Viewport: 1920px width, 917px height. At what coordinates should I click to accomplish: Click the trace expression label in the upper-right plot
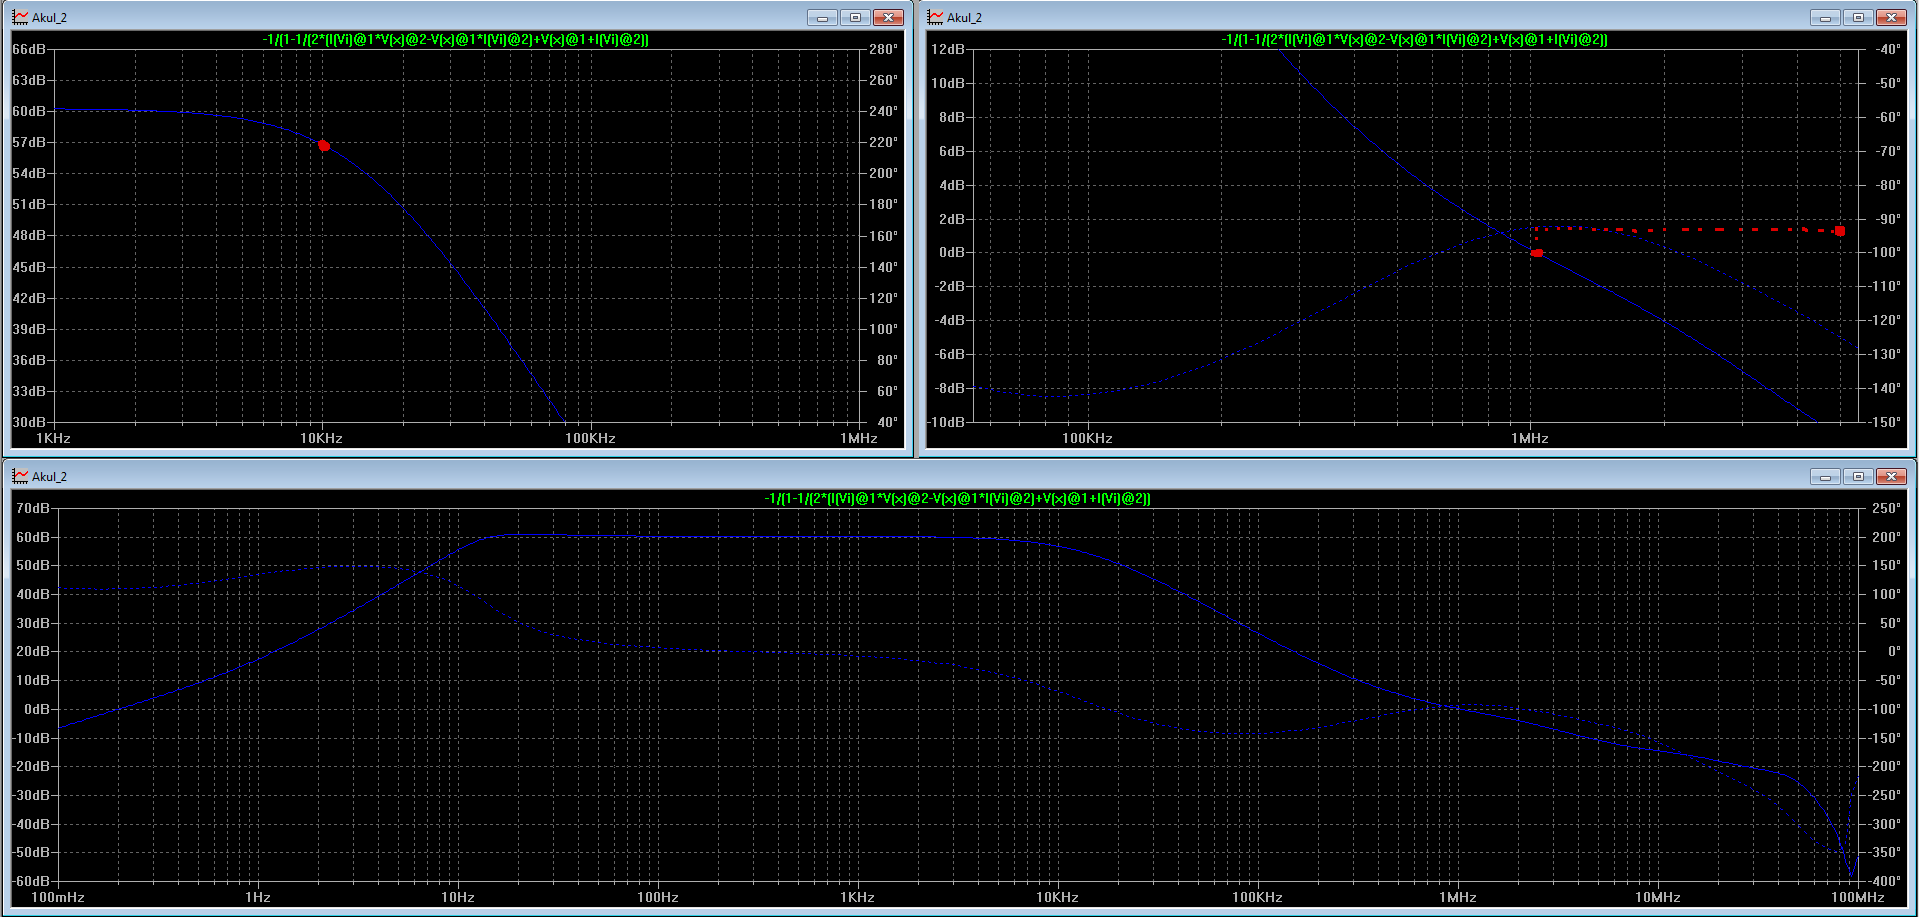[1415, 40]
